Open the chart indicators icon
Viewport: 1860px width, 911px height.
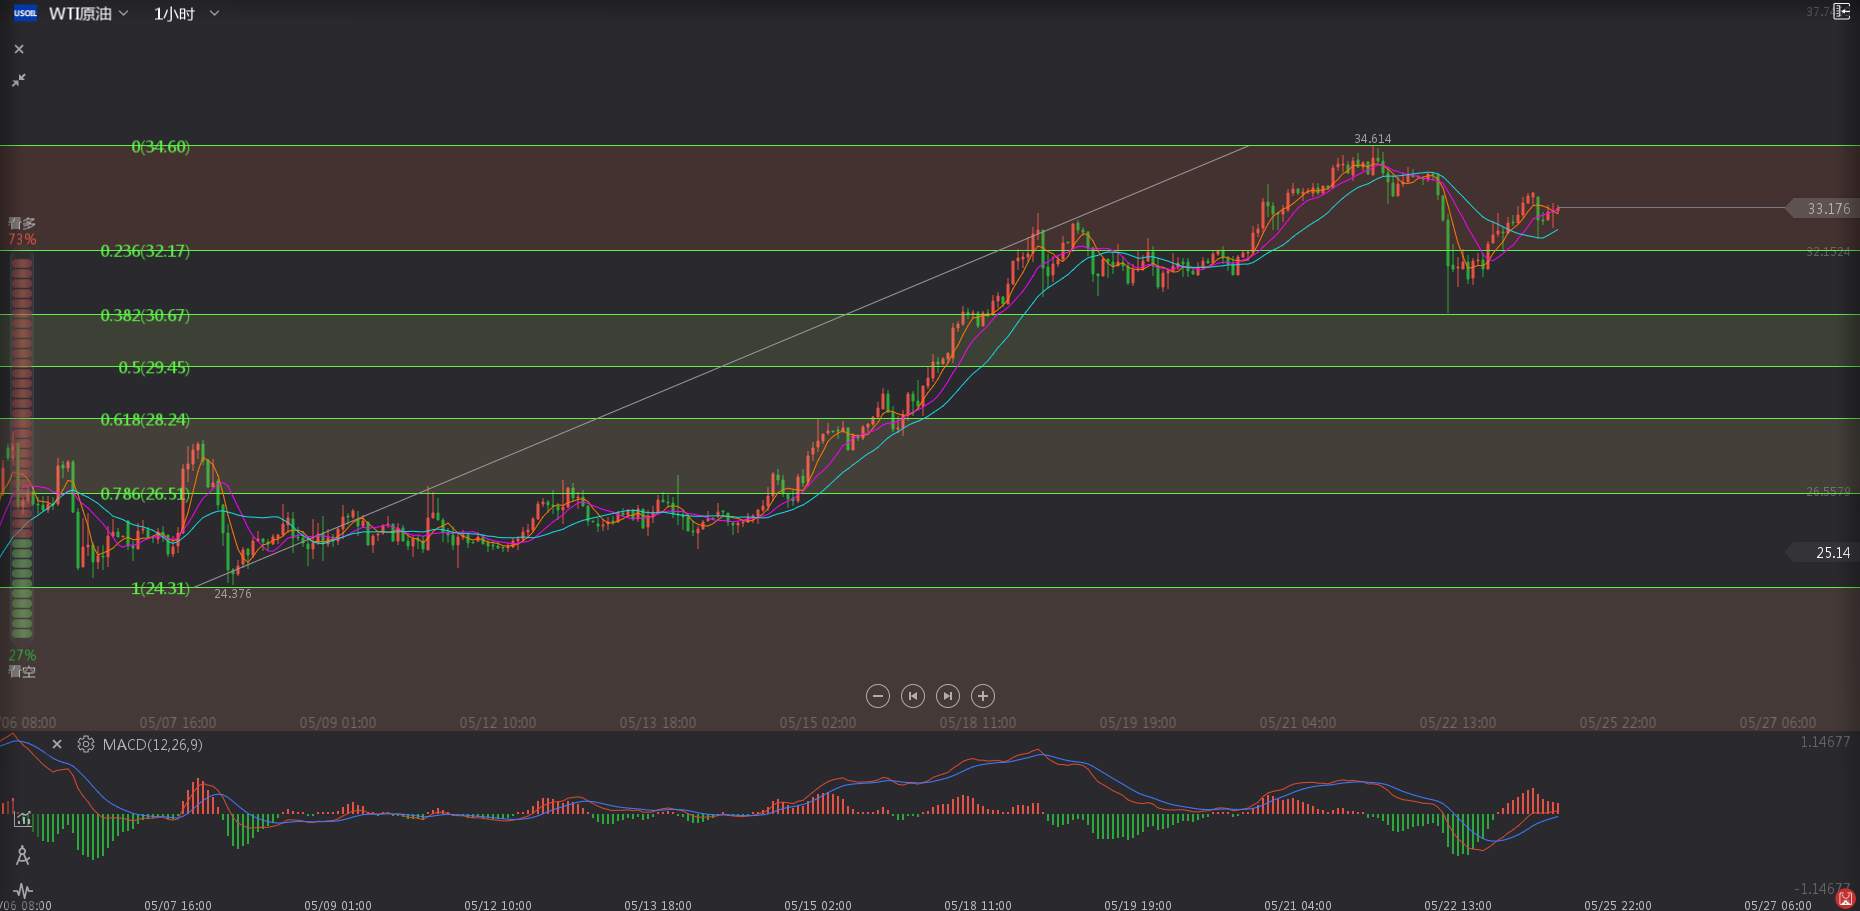point(22,819)
